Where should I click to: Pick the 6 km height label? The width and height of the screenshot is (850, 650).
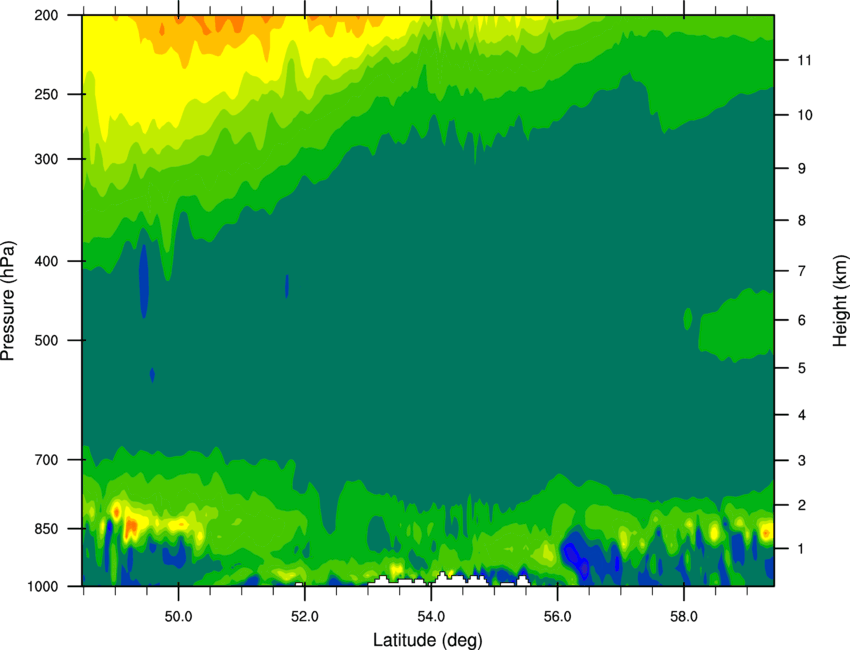pos(802,320)
